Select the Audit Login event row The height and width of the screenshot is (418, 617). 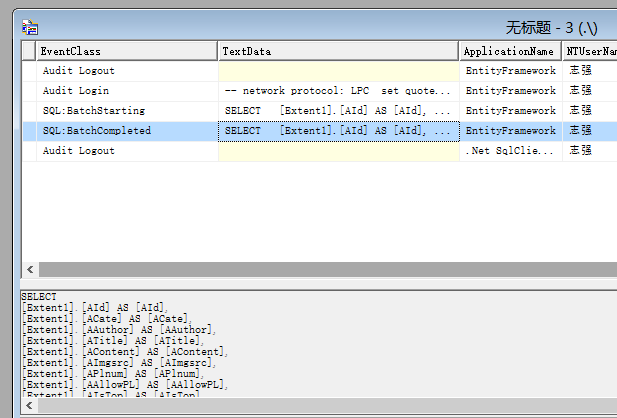coord(78,91)
